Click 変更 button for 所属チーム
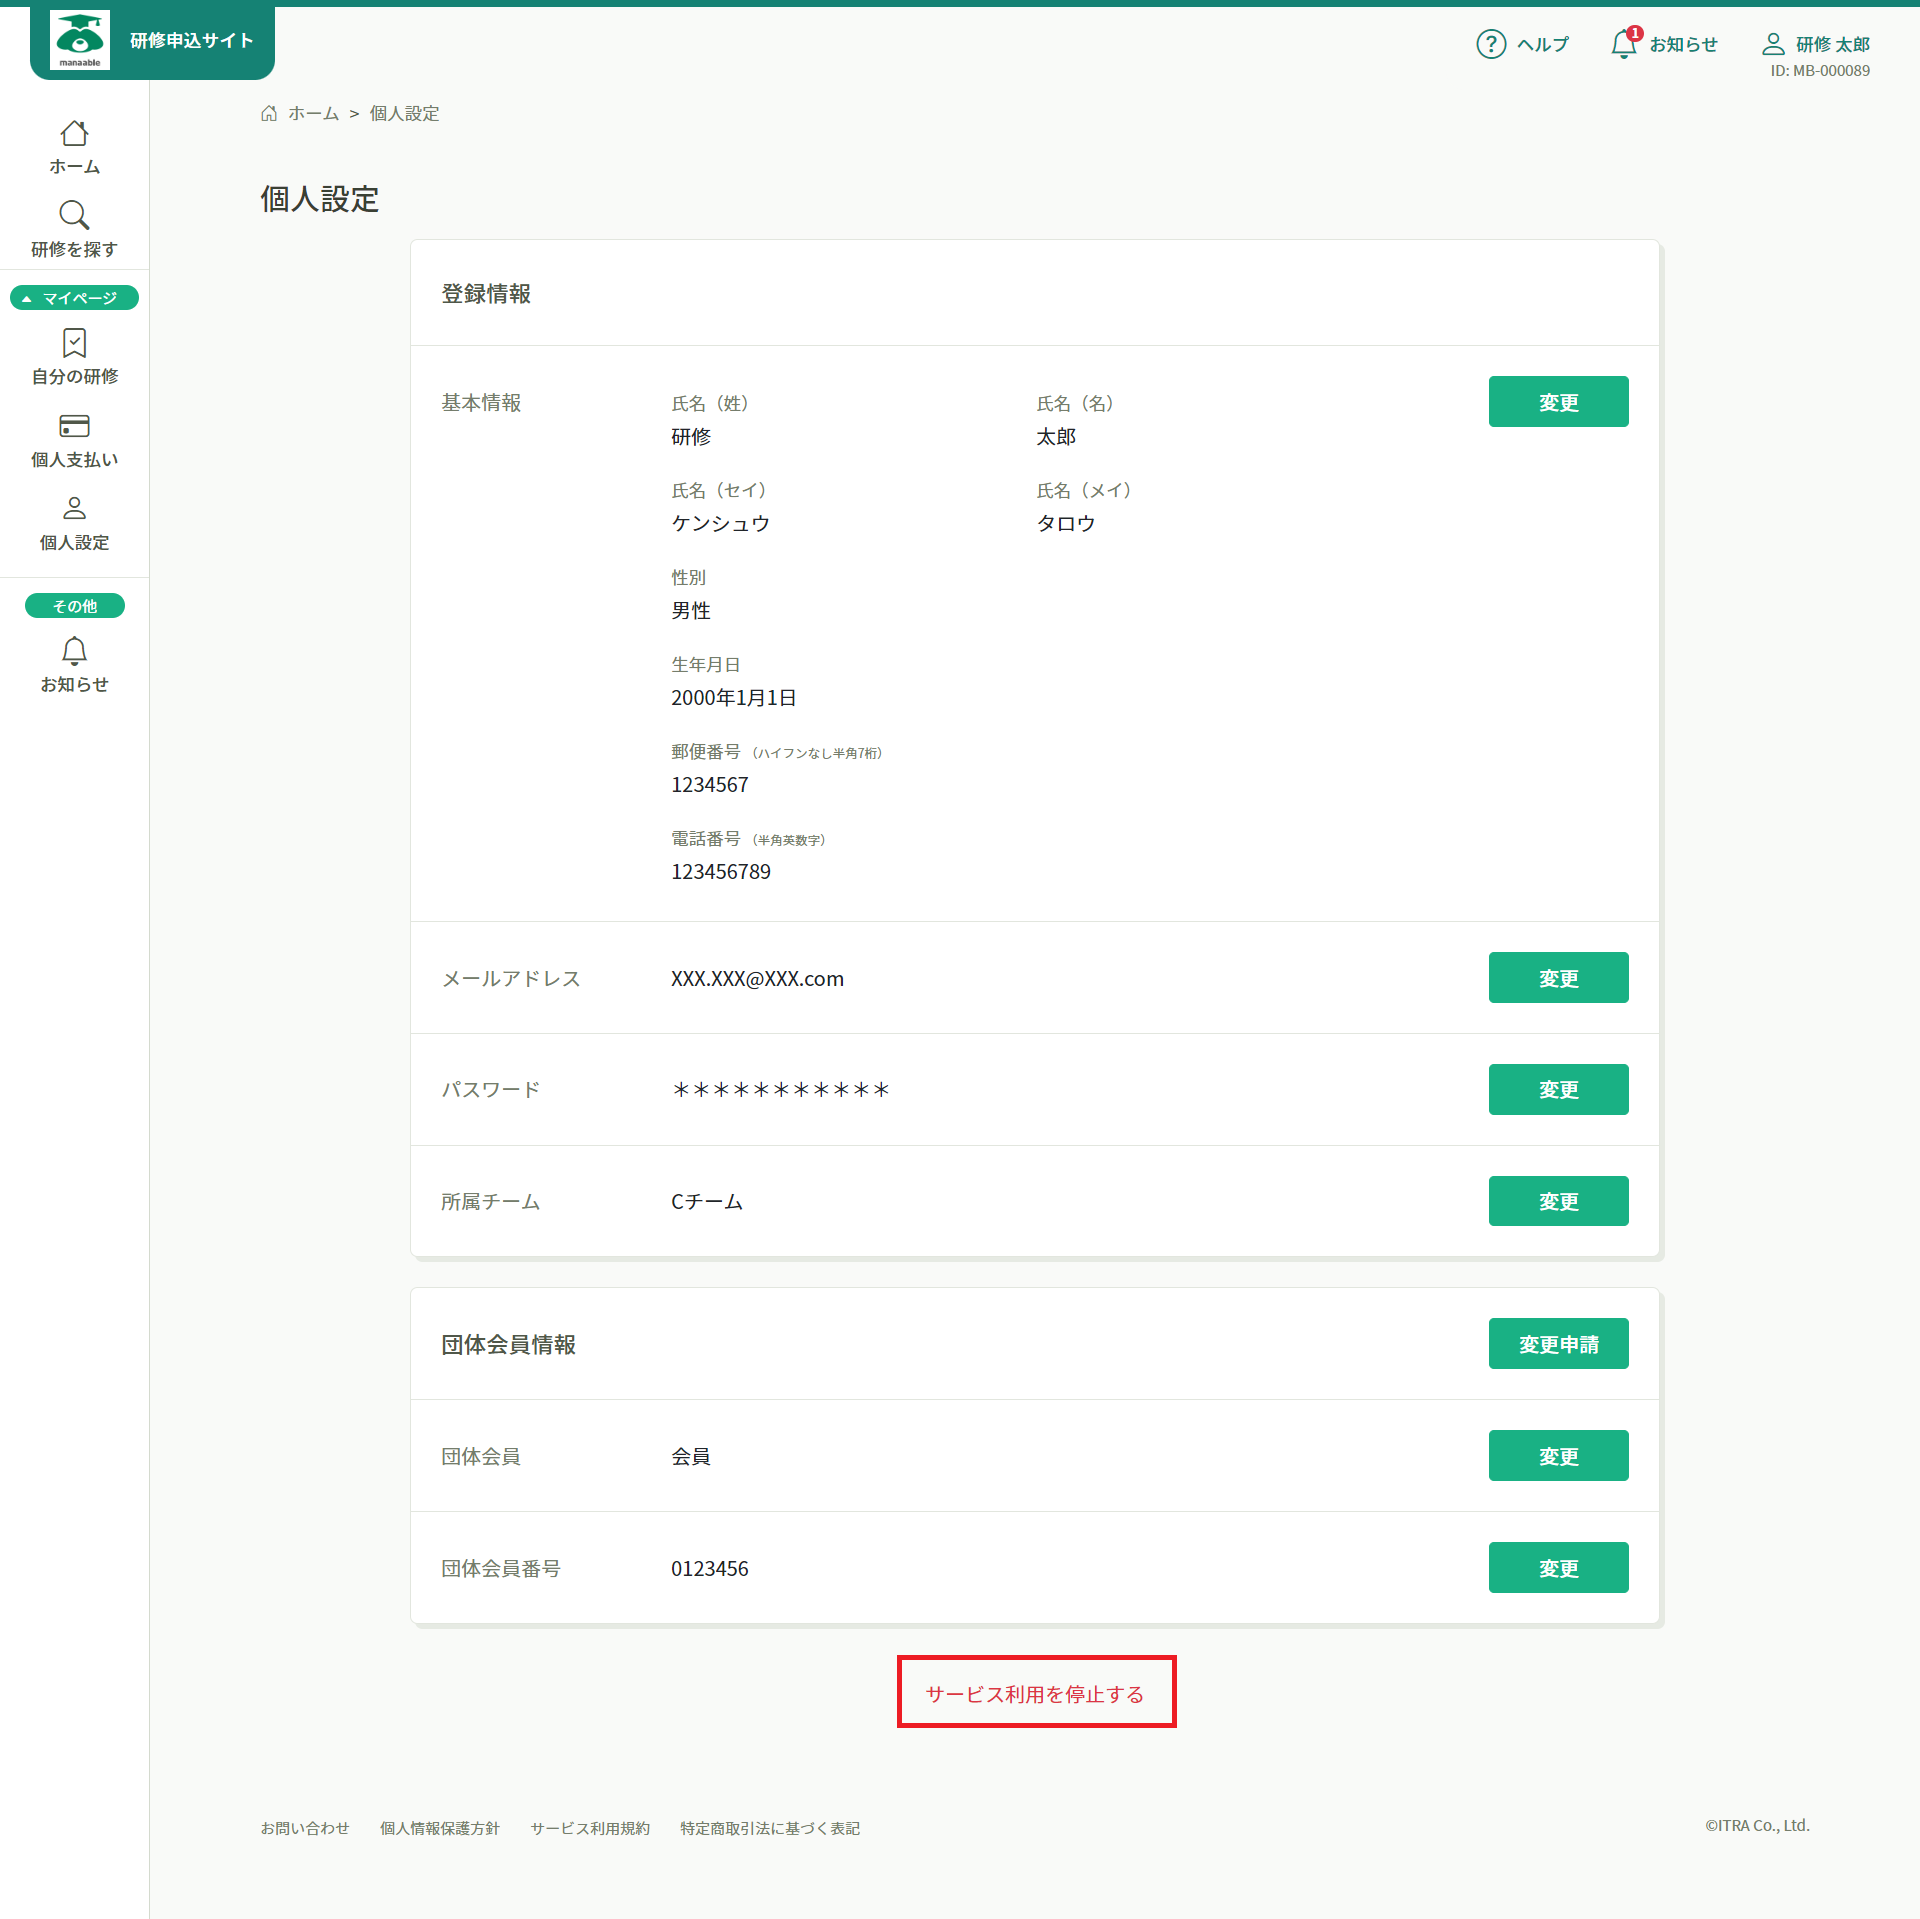The image size is (1920, 1919). 1558,1202
